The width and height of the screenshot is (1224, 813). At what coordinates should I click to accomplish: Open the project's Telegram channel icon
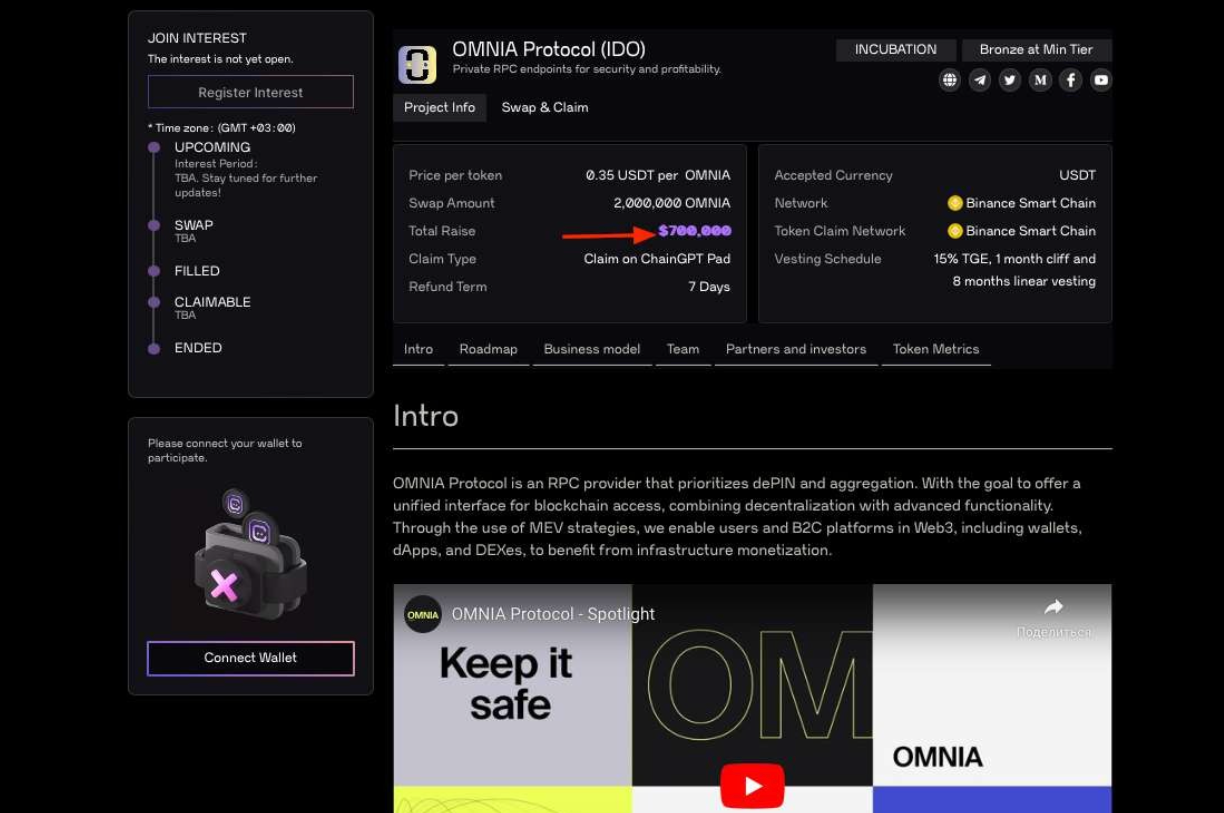[980, 80]
